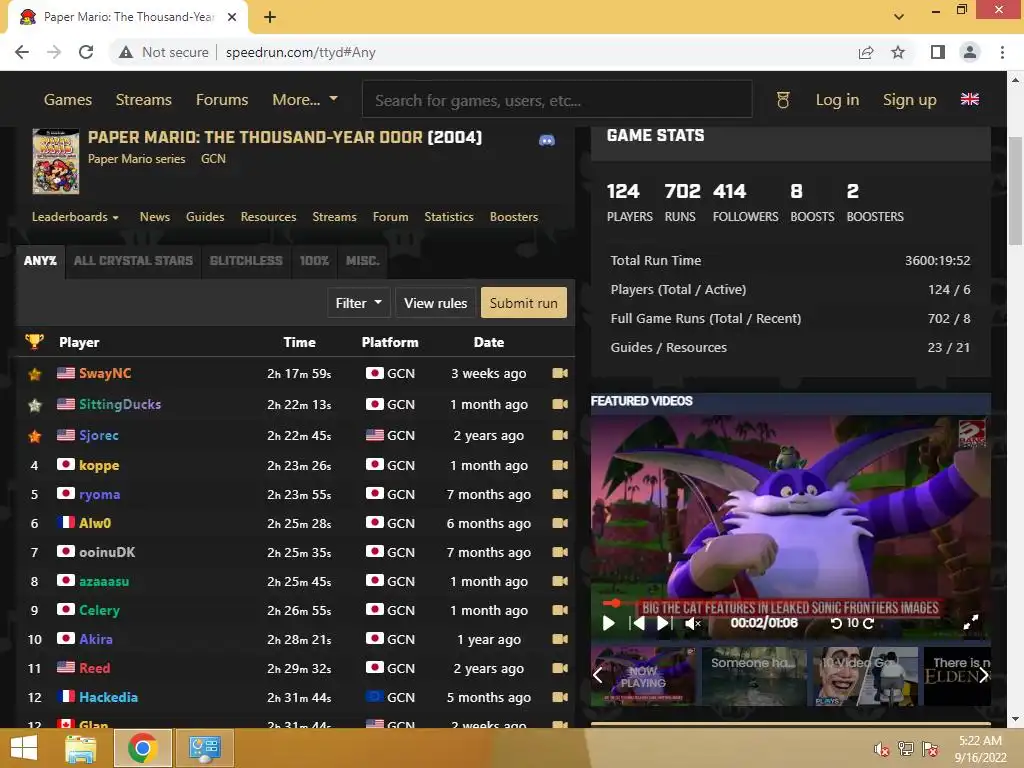This screenshot has height=768, width=1024.
Task: Open the Resources menu item
Action: coord(268,217)
